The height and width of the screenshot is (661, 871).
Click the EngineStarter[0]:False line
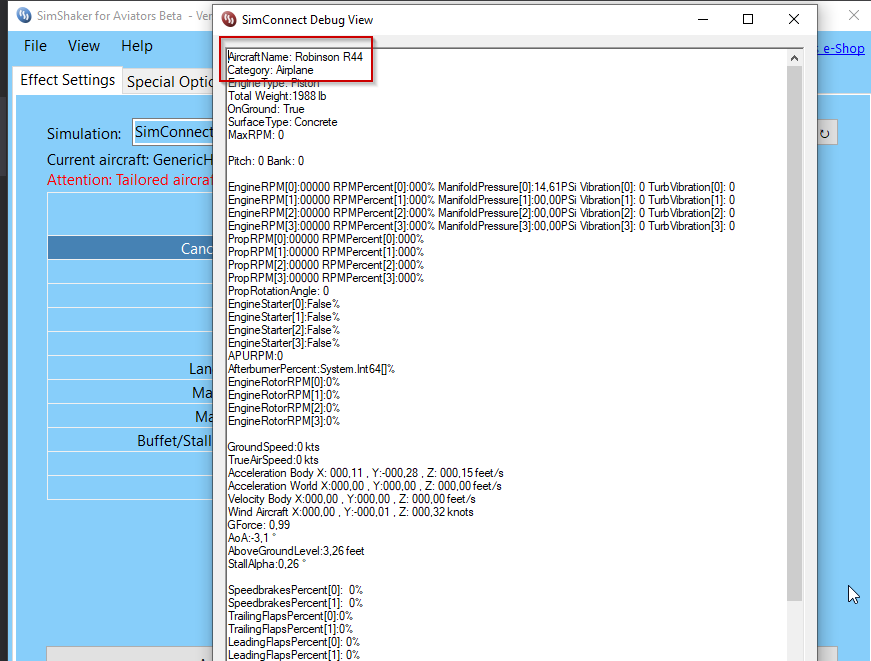pyautogui.click(x=284, y=304)
